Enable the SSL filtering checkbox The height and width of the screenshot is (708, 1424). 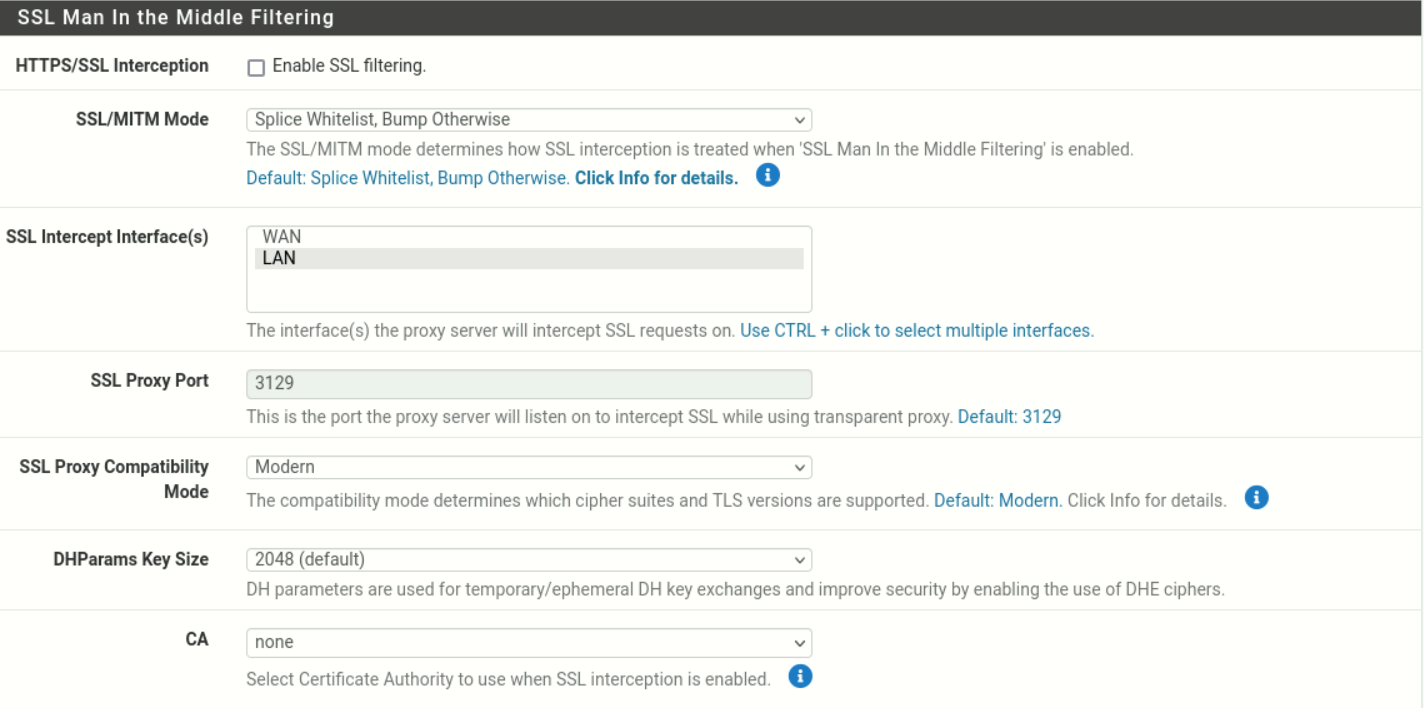point(256,67)
